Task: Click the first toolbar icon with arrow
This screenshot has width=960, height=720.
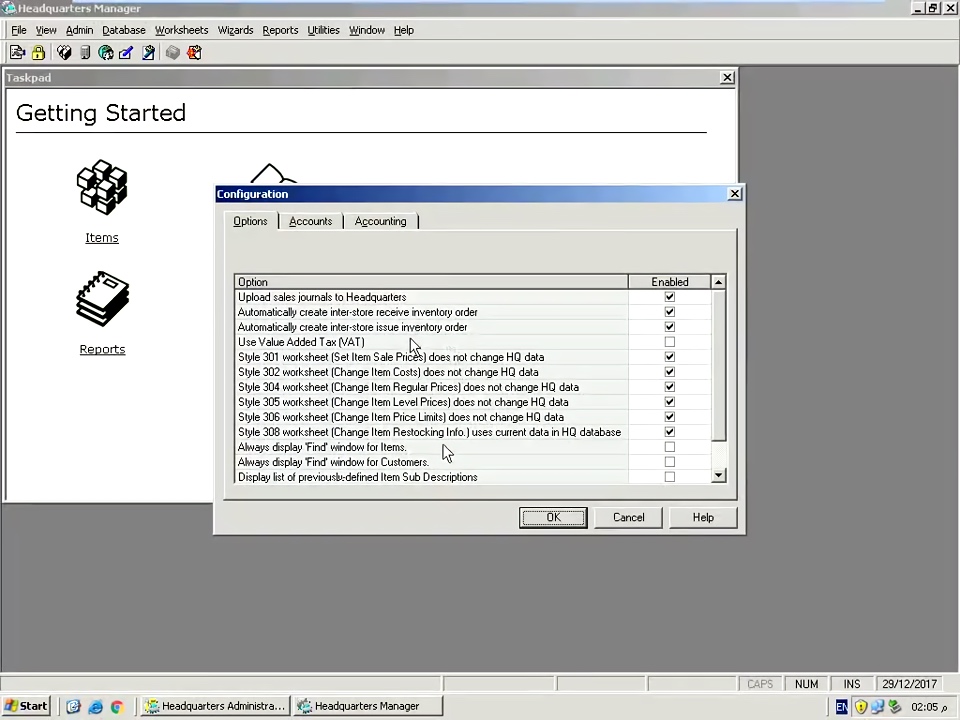Action: coord(17,53)
